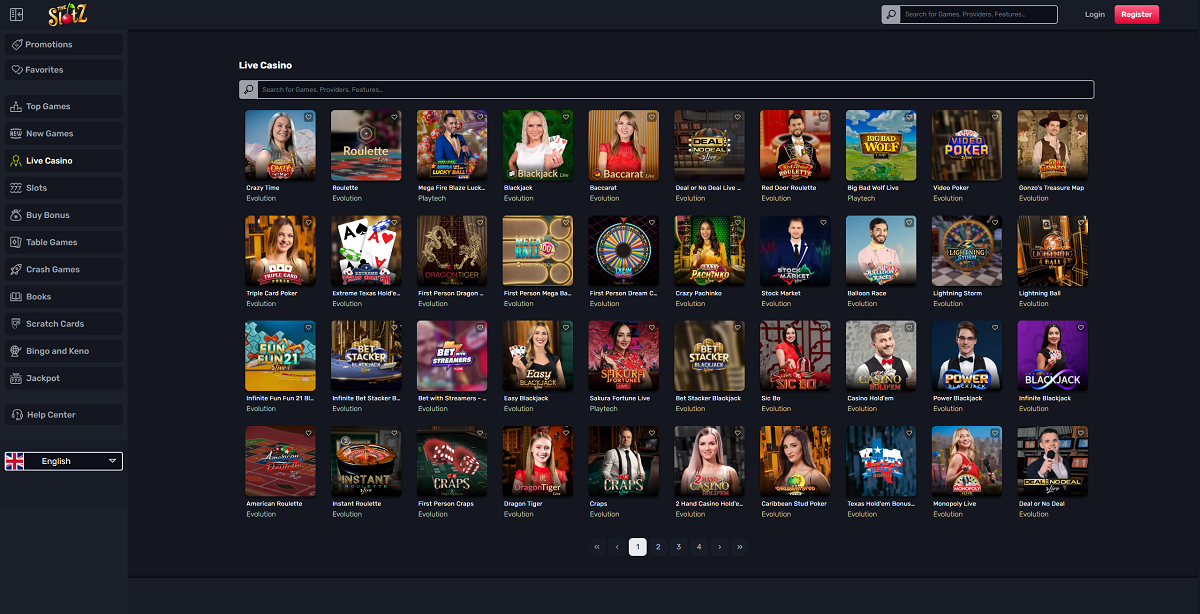Click the Buy Bonus bag icon
1200x614 pixels.
point(16,215)
